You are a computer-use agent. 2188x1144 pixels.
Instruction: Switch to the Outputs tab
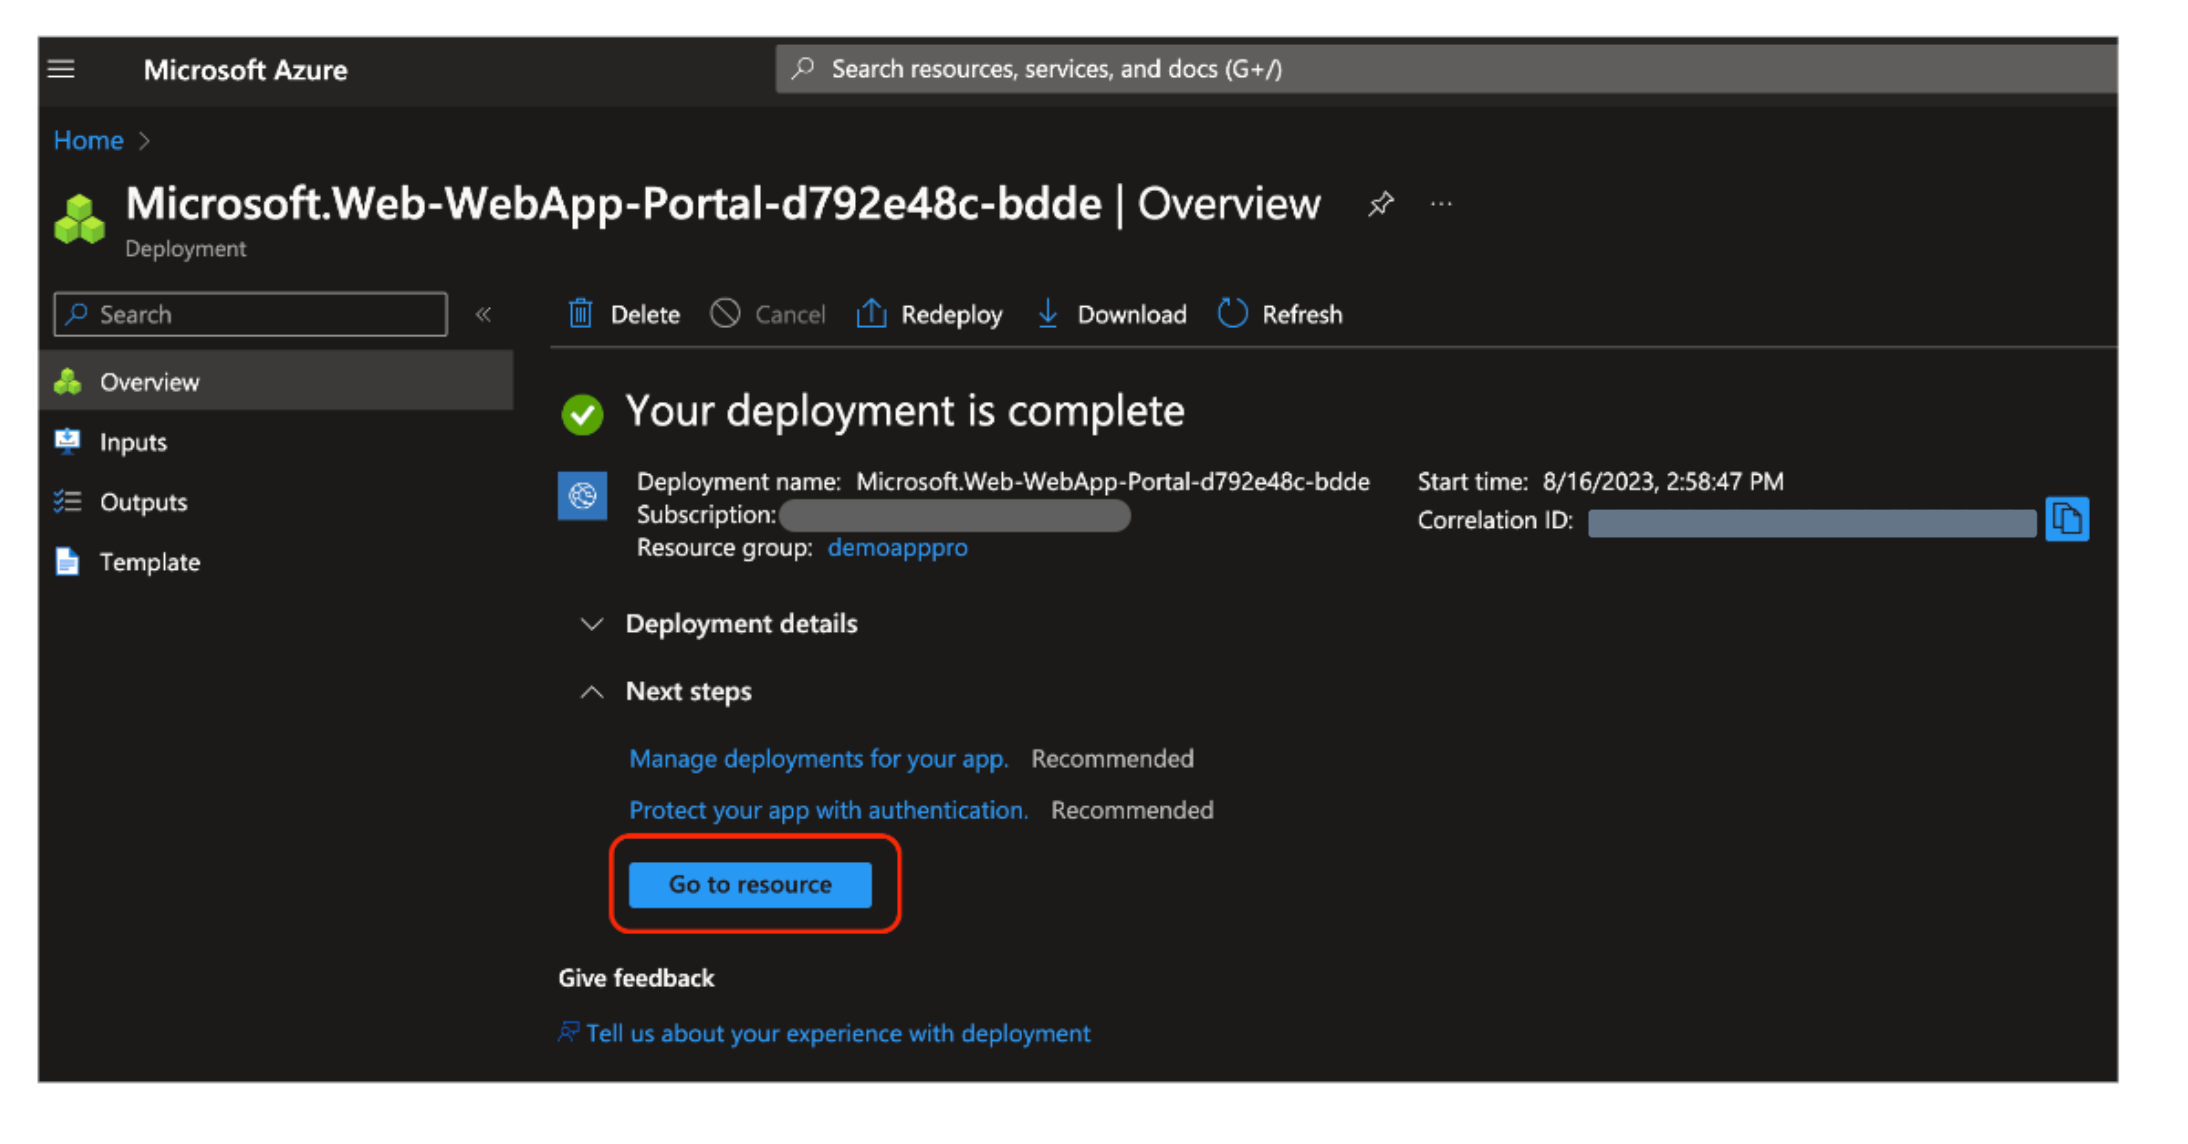pos(143,501)
